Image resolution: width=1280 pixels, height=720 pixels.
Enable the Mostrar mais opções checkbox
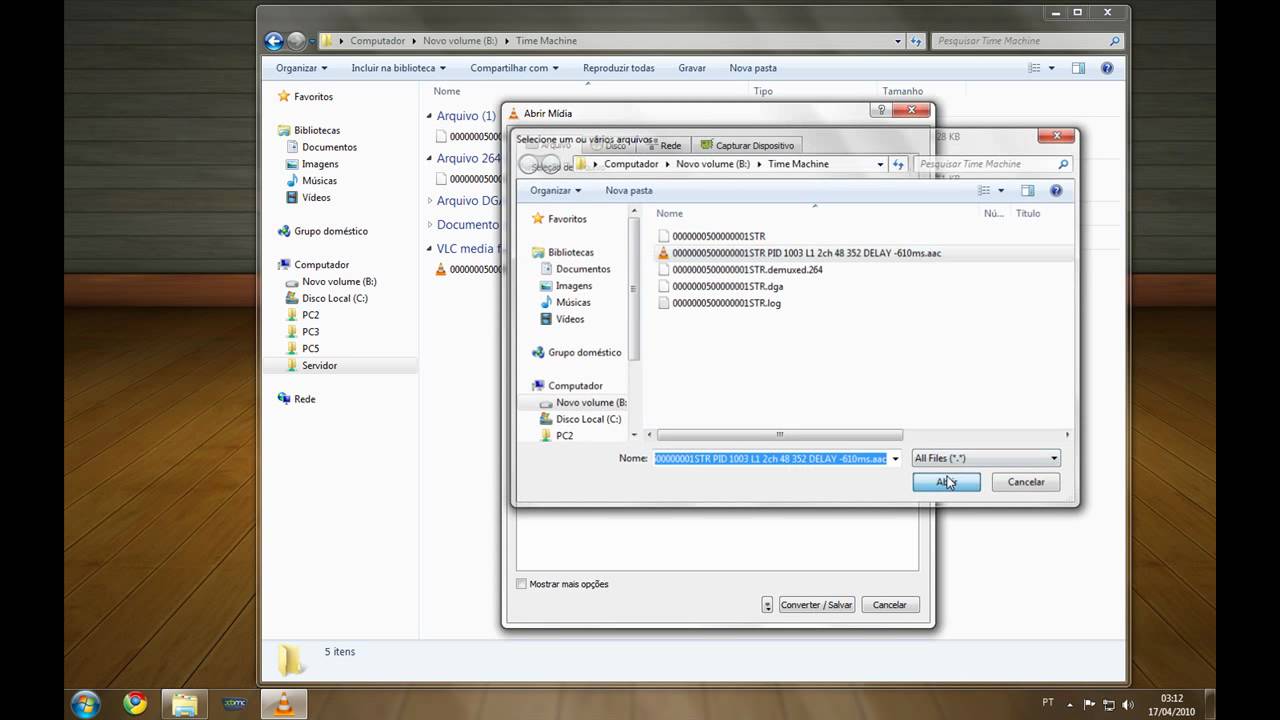pos(521,584)
